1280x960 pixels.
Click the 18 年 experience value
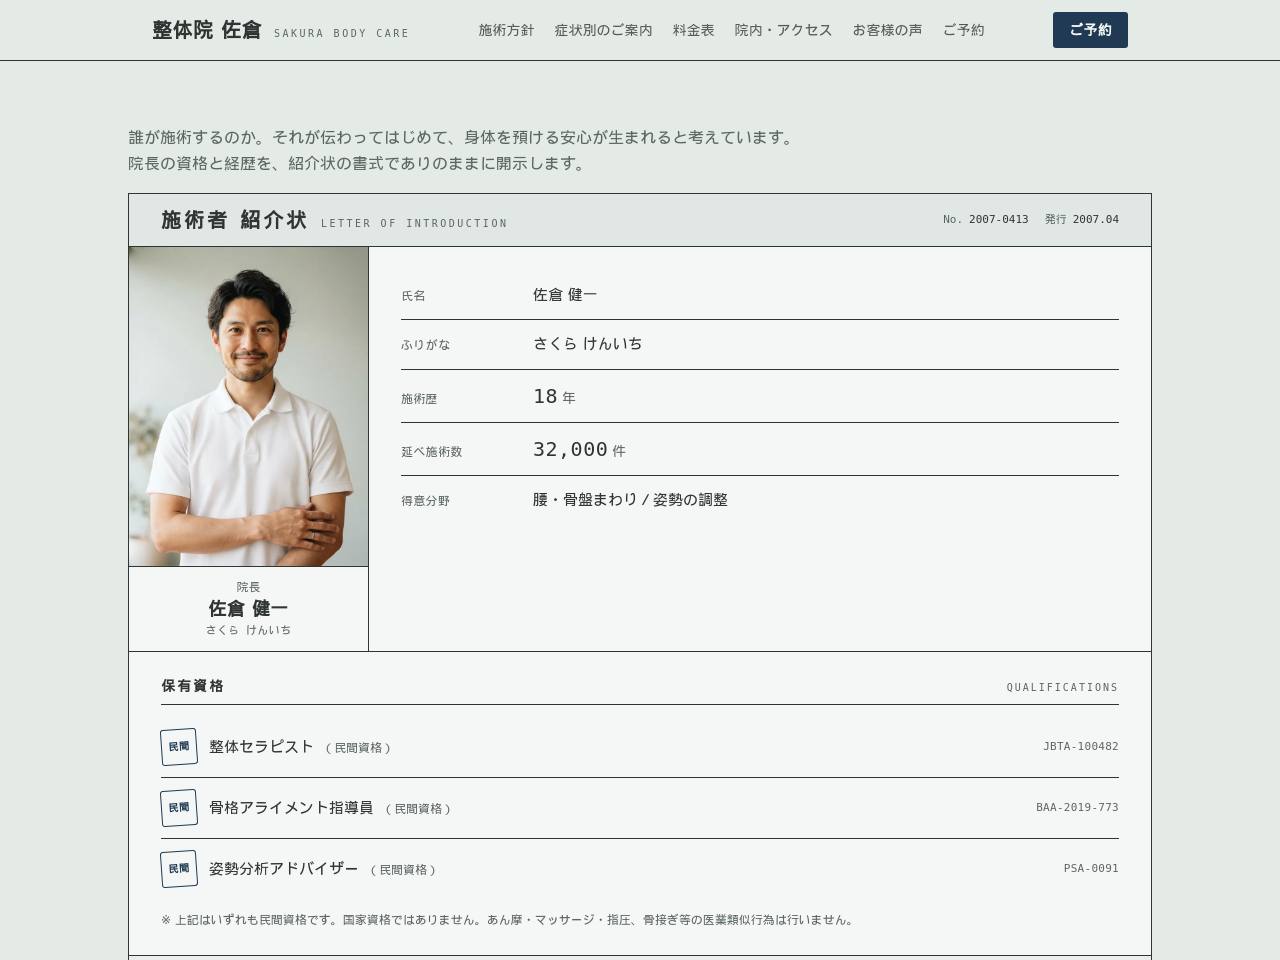tap(554, 397)
